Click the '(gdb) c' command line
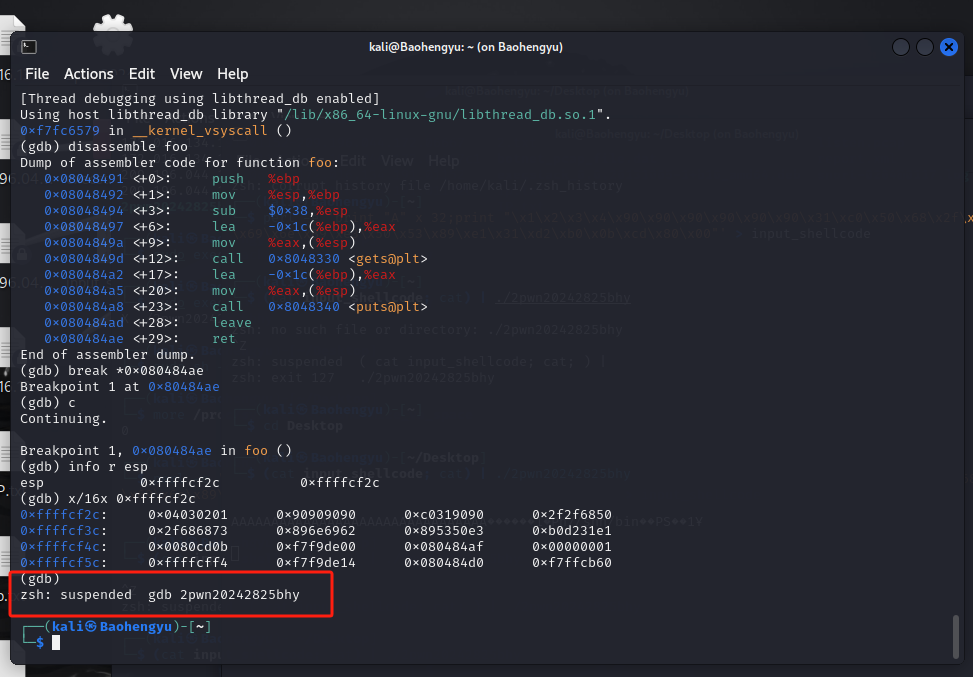The height and width of the screenshot is (677, 973). coord(48,403)
